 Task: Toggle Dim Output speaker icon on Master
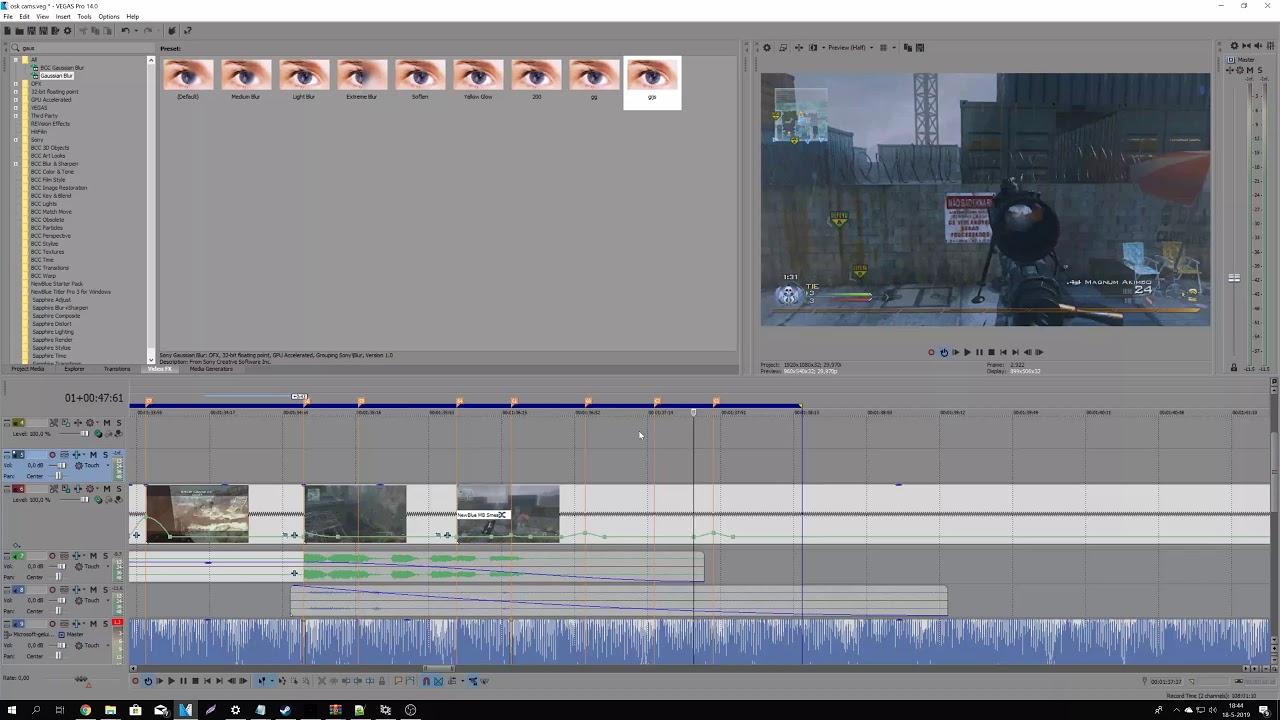(x=1256, y=46)
